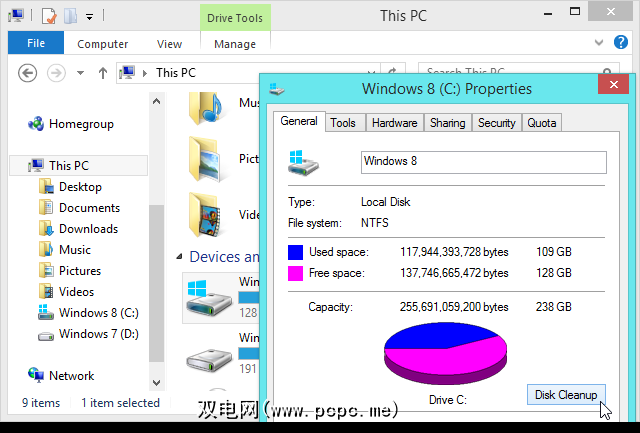Click the navigation pane scrollbar thumb
The width and height of the screenshot is (640, 433).
pos(156,283)
